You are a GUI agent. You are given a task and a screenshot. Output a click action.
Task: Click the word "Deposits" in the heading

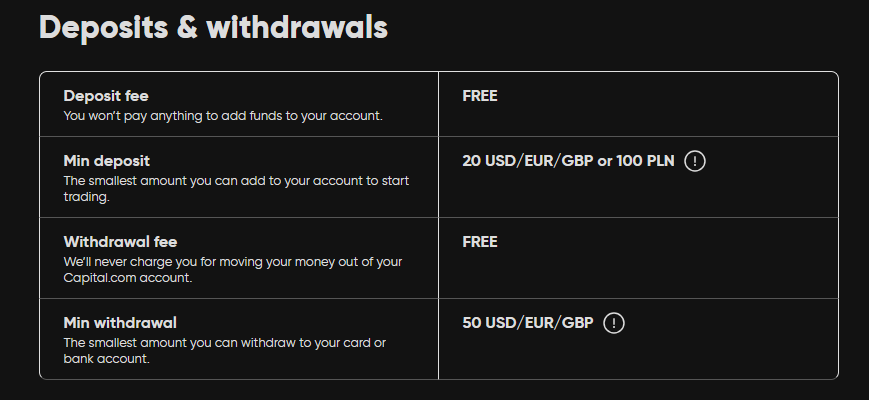(104, 27)
